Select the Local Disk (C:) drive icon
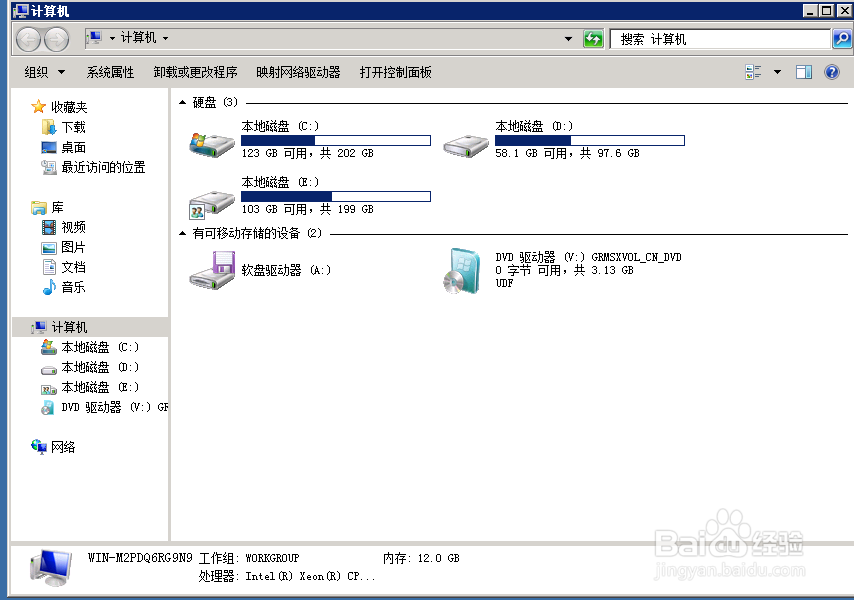Viewport: 854px width, 600px height. (211, 144)
